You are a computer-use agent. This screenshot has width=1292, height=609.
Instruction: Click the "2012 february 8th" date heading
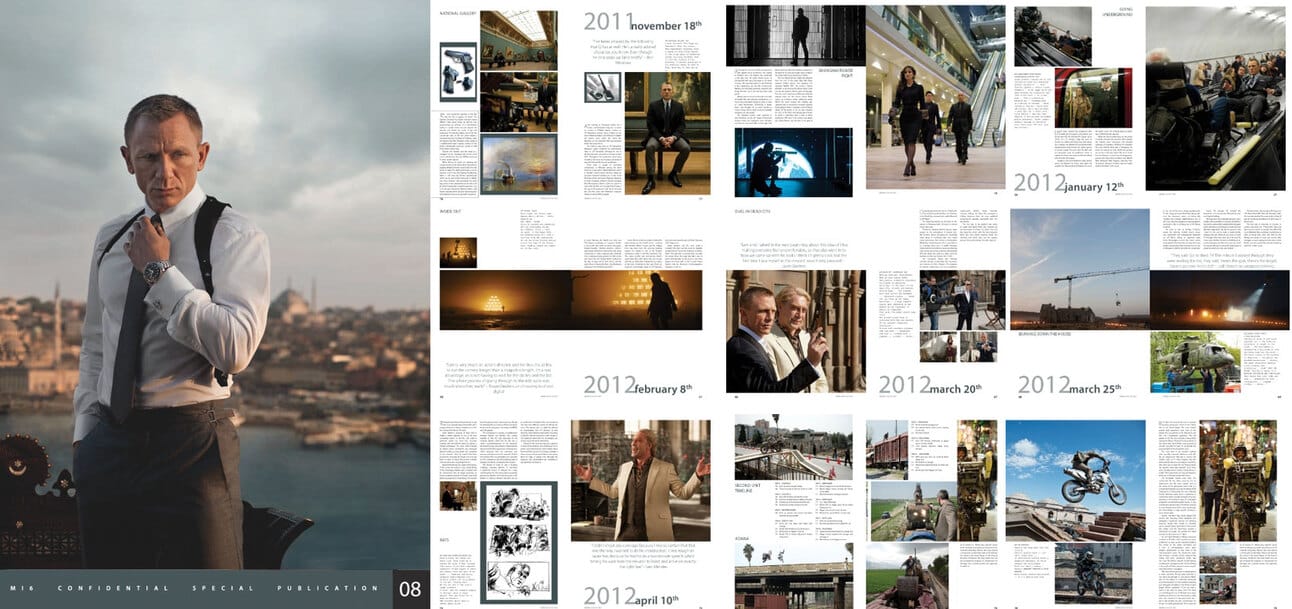tap(638, 385)
